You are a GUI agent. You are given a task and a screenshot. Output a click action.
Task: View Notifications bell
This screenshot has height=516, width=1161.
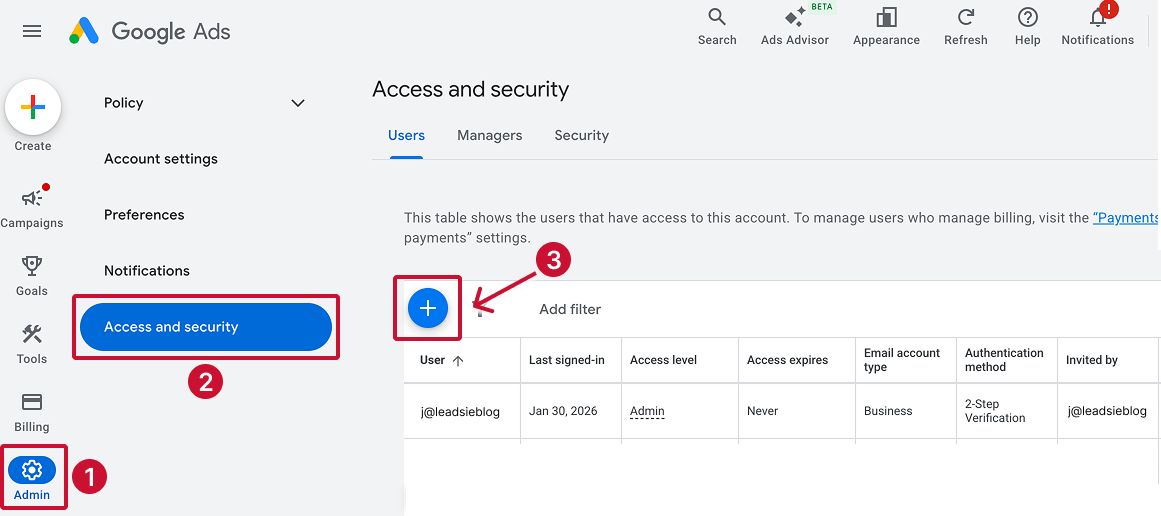point(1097,27)
